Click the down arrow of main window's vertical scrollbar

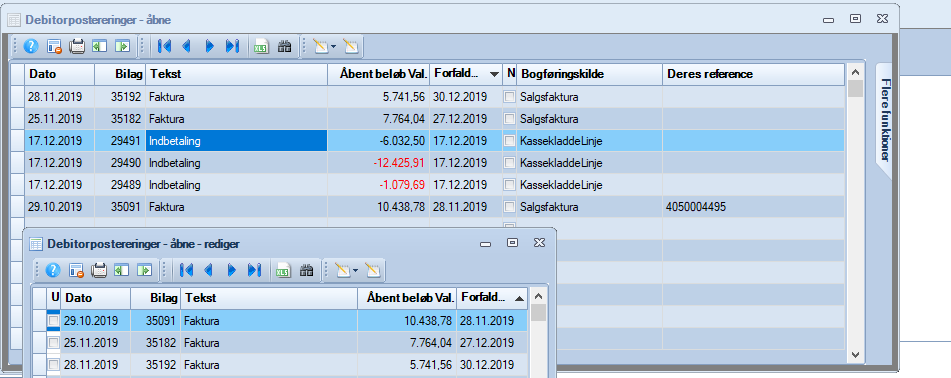855,354
